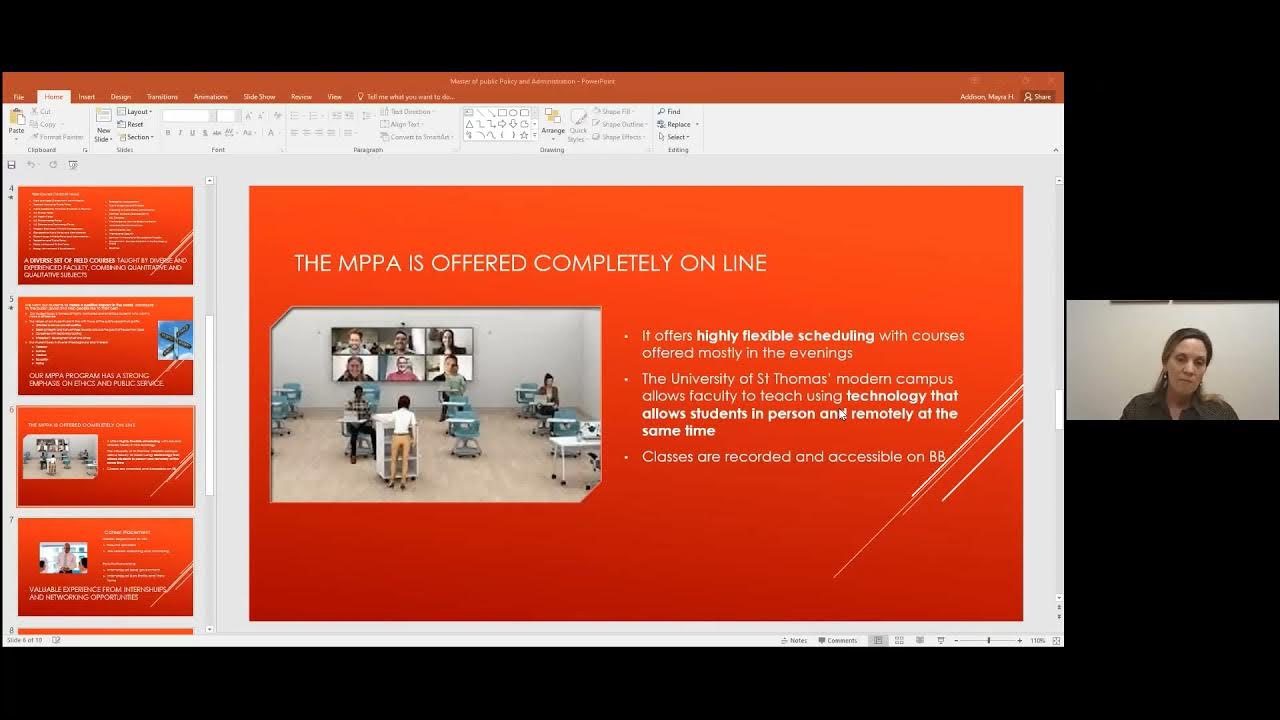Start Slide Show from status bar icon
Screen dimensions: 1280x720
[941, 640]
